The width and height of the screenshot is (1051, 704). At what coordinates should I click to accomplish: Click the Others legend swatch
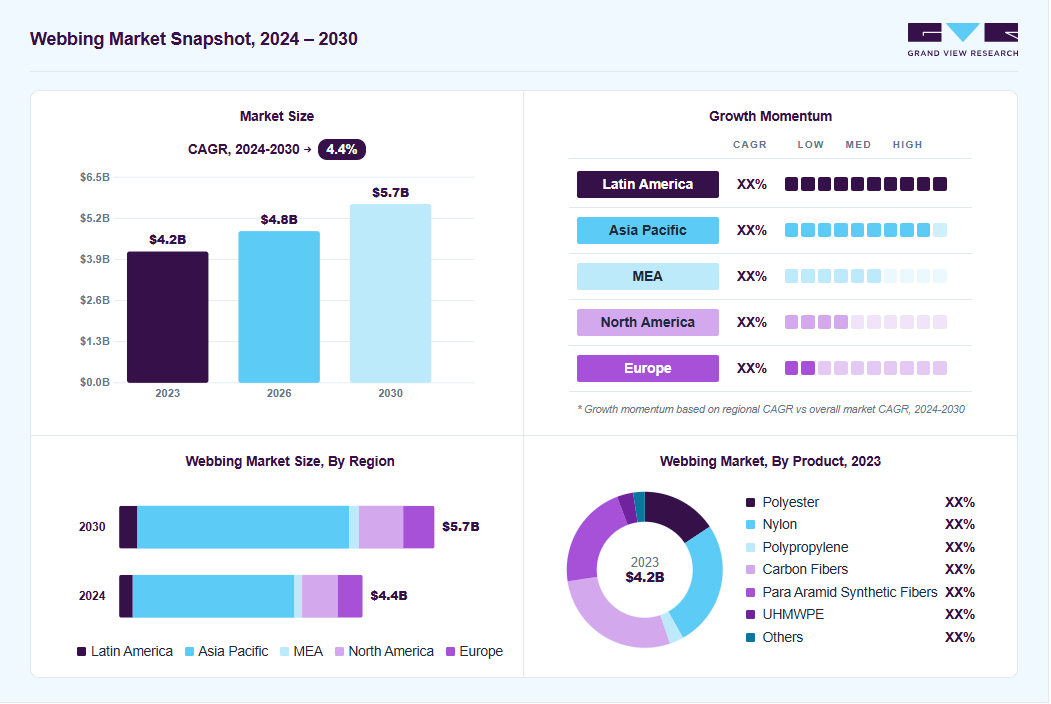[x=751, y=637]
